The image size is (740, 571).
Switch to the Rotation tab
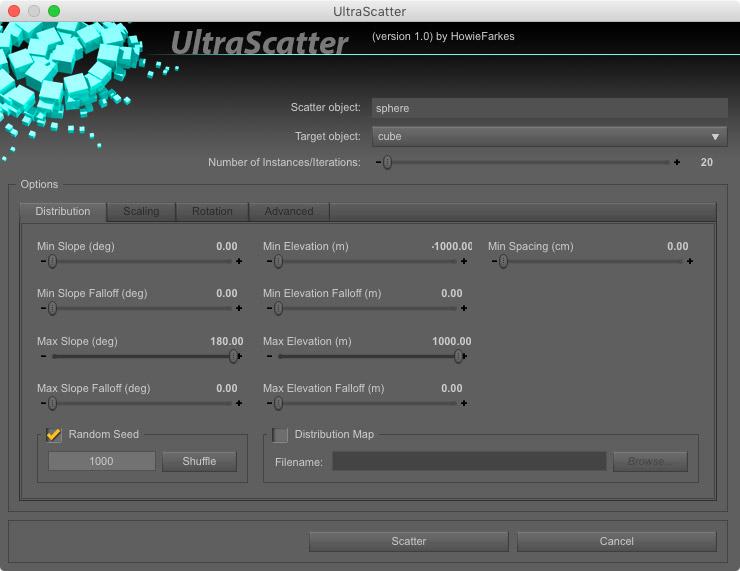click(x=212, y=211)
